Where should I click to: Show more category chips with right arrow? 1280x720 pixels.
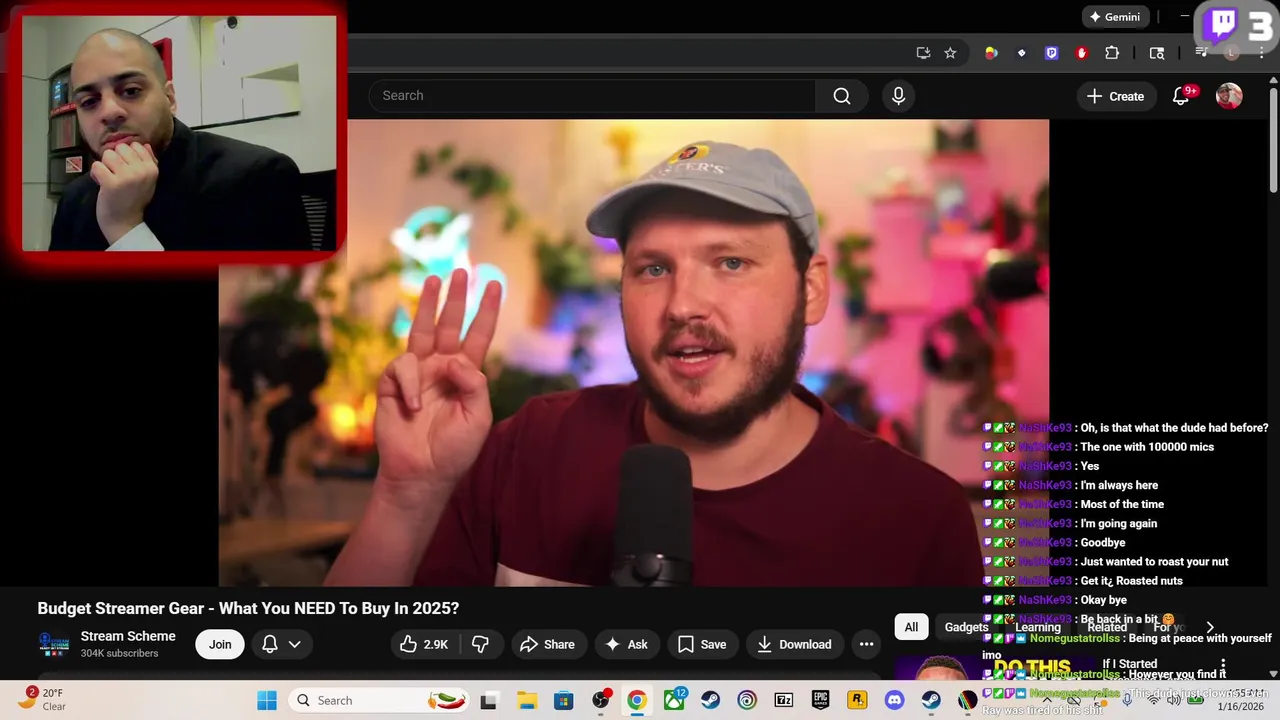click(1210, 627)
